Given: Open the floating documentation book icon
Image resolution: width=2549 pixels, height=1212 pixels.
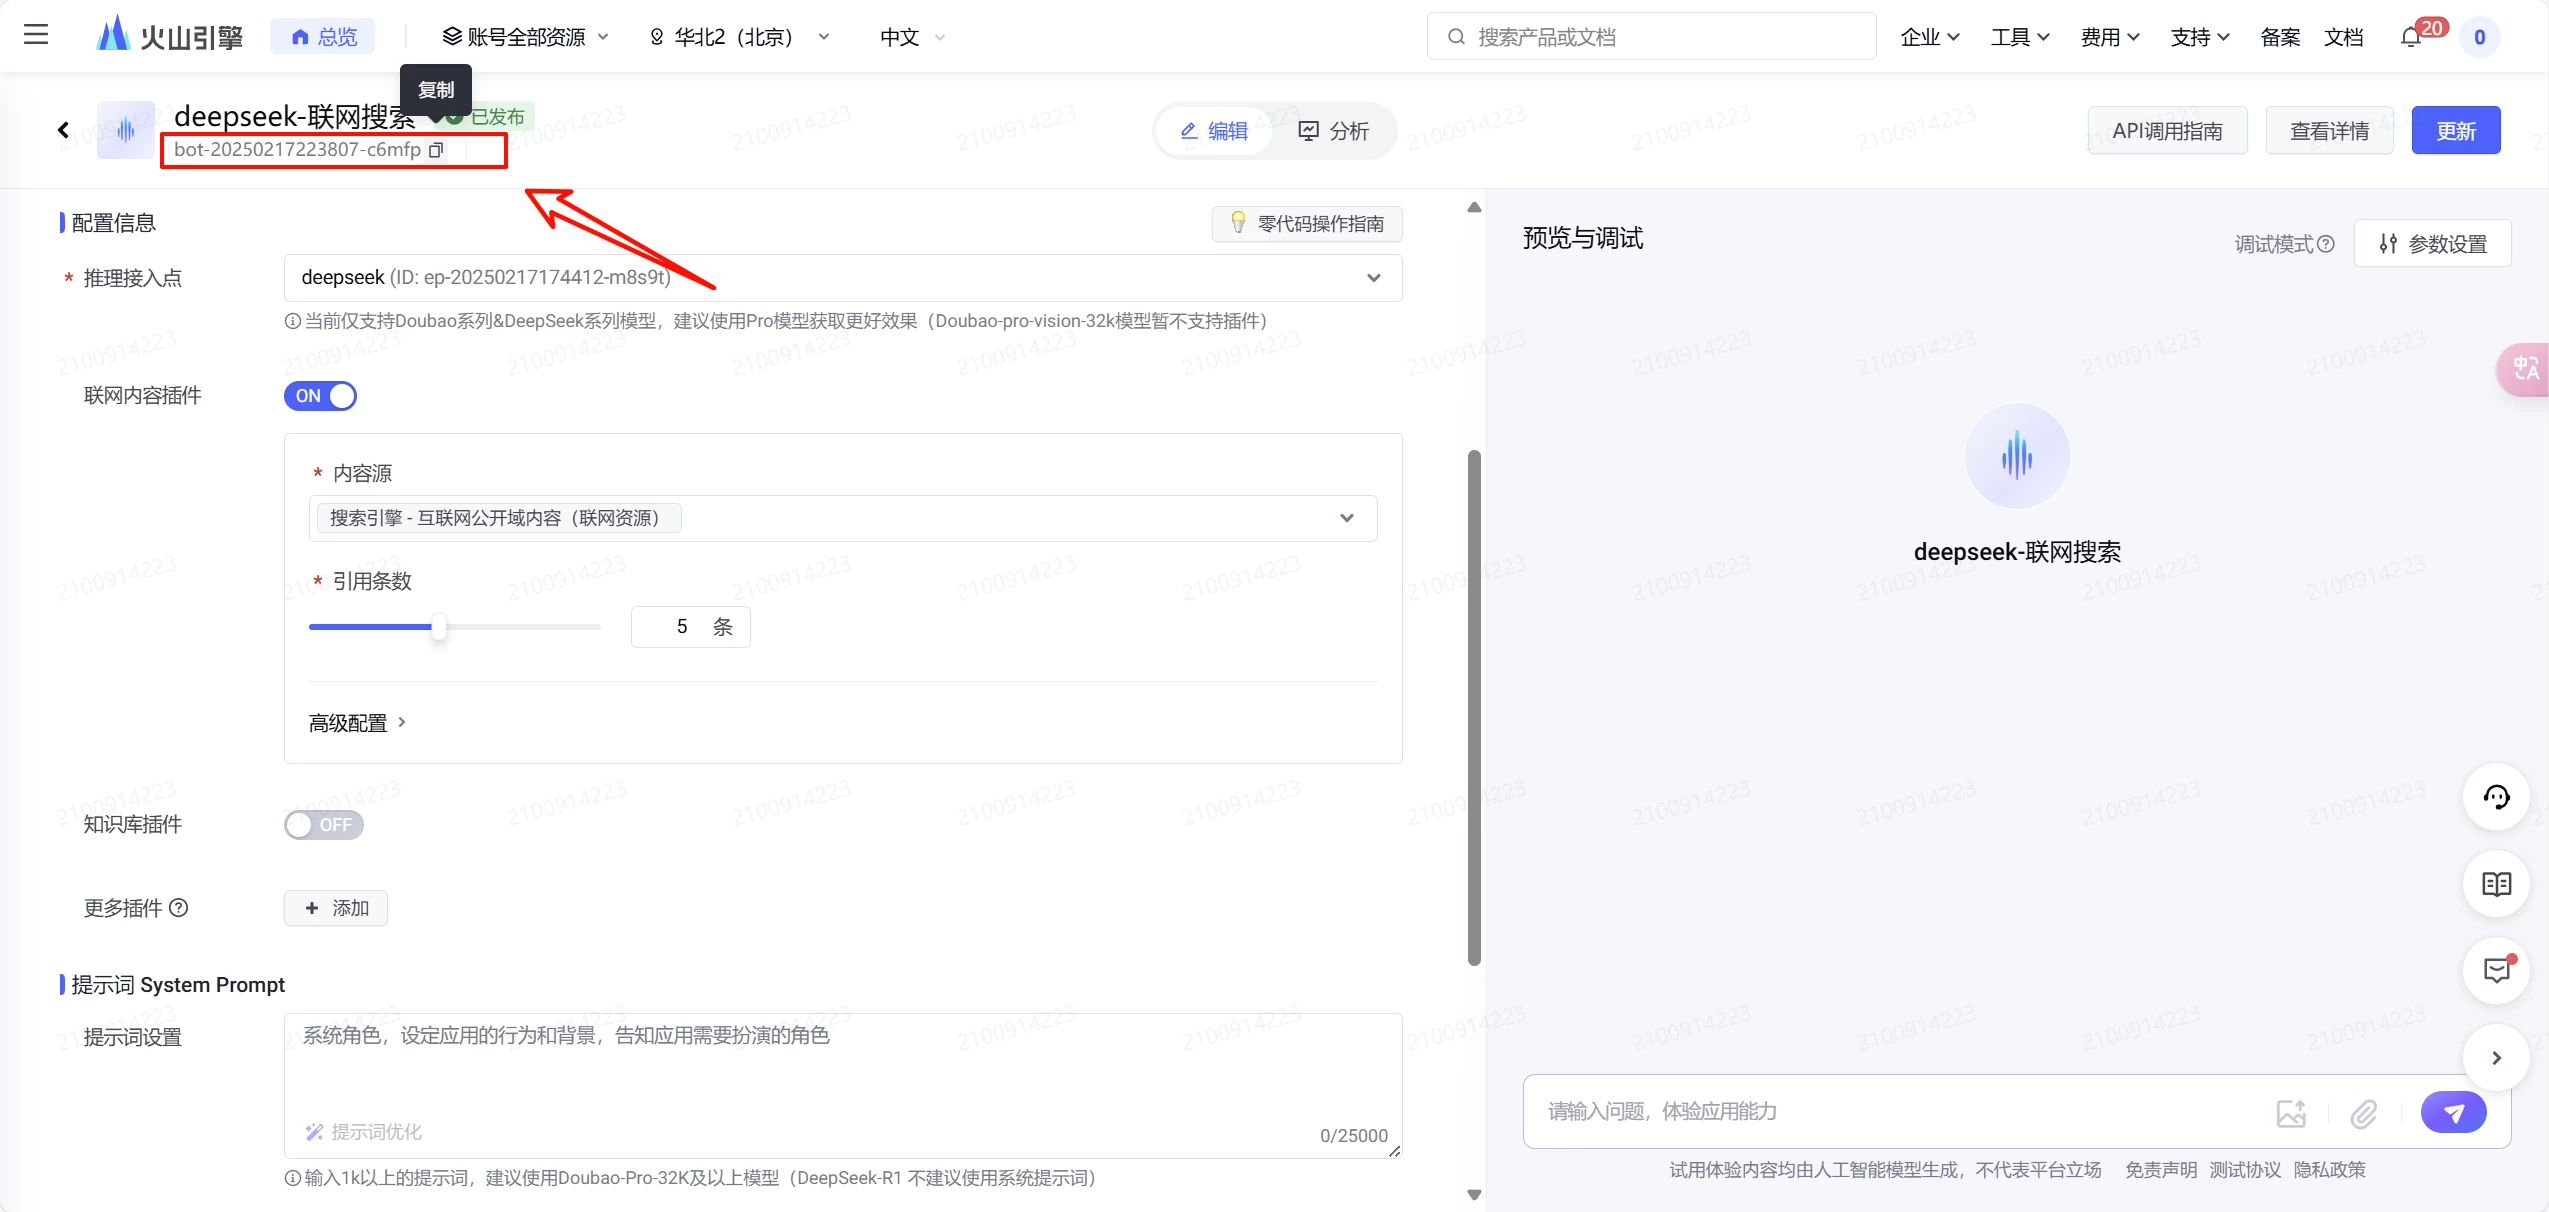Looking at the screenshot, I should pyautogui.click(x=2496, y=884).
